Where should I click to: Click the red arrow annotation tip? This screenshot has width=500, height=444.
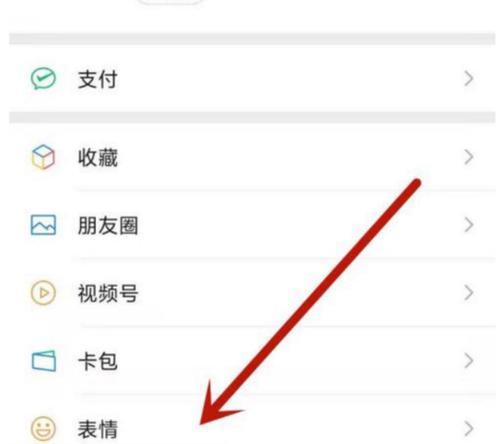pyautogui.click(x=202, y=423)
